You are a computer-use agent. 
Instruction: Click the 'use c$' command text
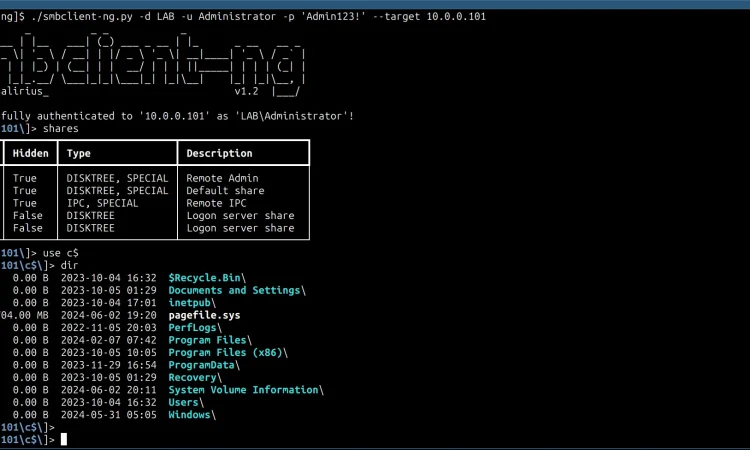61,253
